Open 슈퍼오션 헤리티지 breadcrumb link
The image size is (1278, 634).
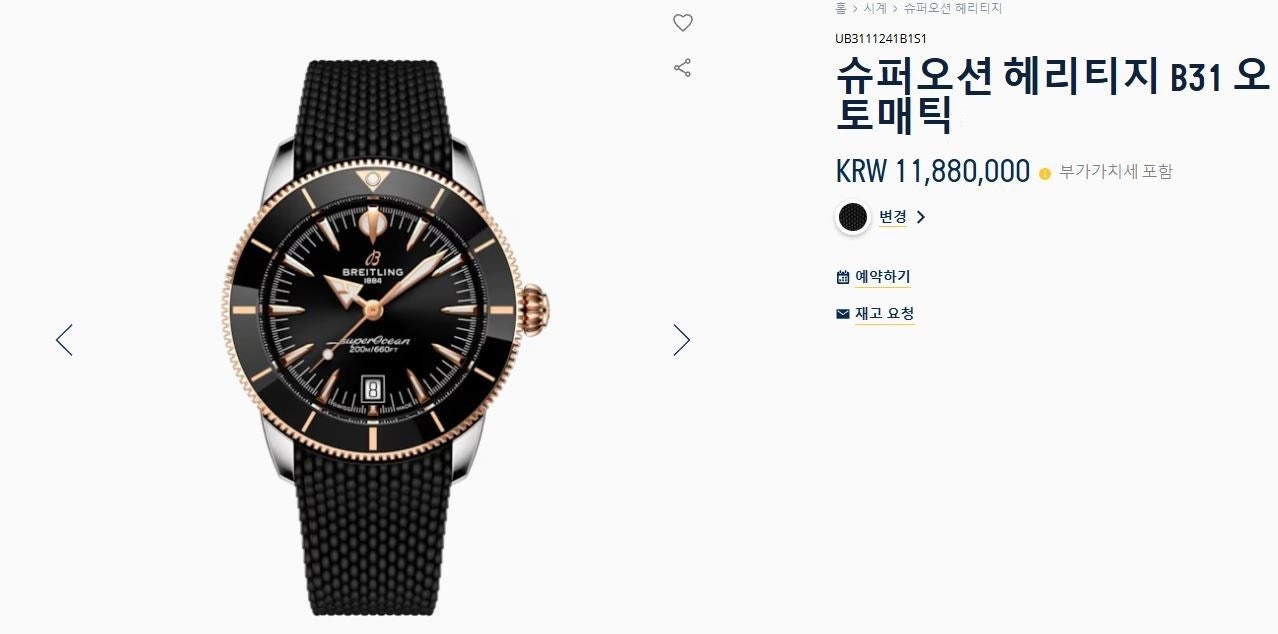coord(952,8)
